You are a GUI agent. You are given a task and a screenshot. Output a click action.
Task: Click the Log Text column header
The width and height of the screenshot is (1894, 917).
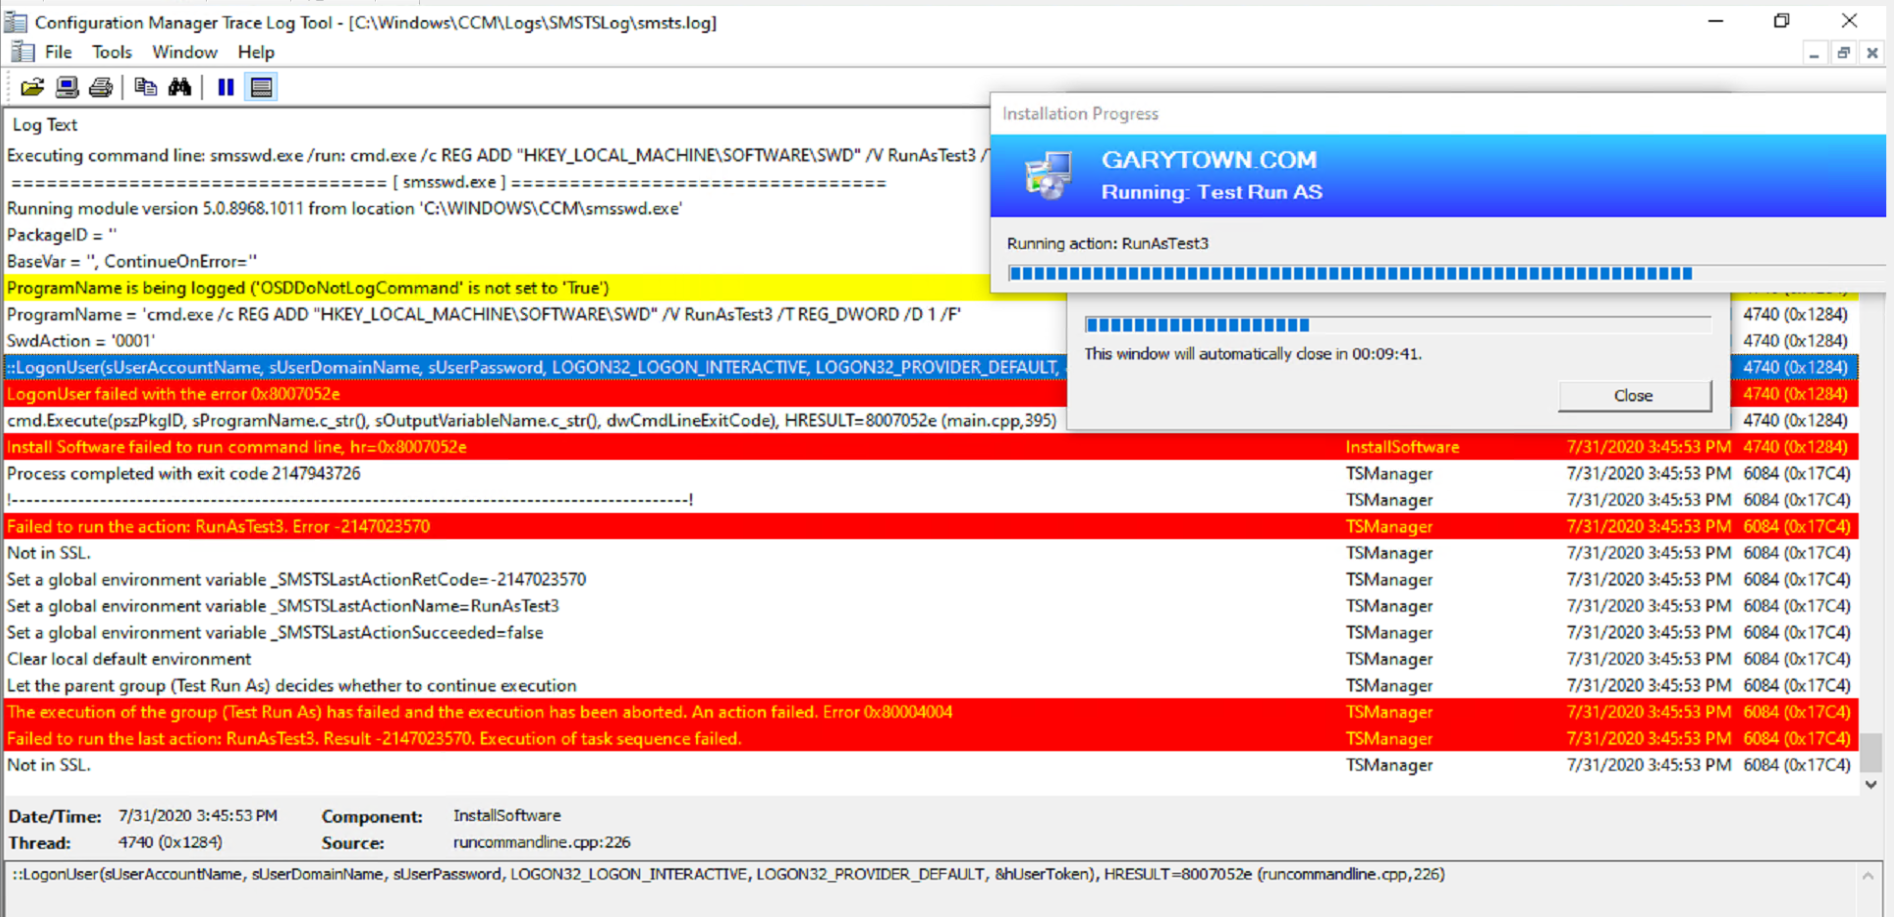(45, 125)
